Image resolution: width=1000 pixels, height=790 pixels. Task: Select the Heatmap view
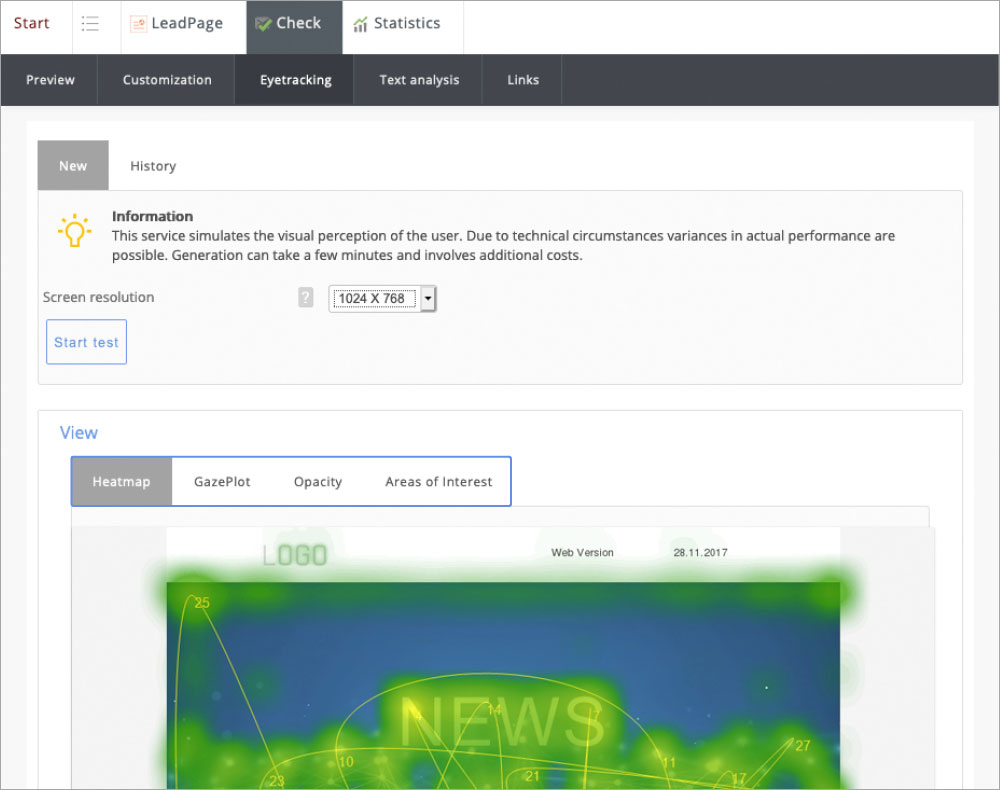coord(121,482)
